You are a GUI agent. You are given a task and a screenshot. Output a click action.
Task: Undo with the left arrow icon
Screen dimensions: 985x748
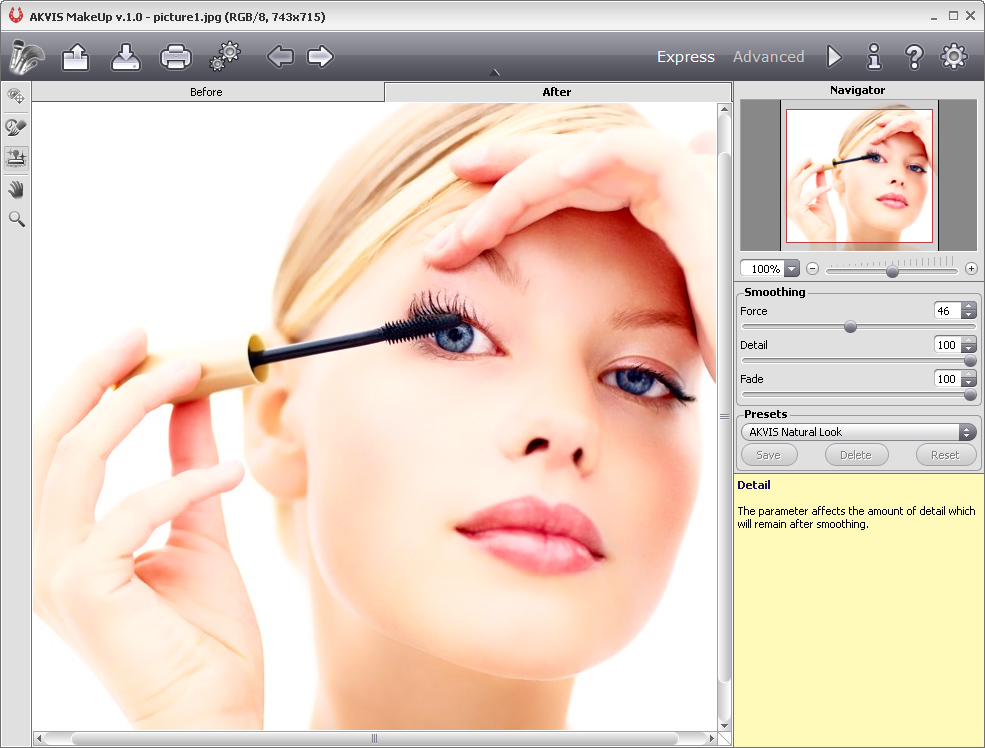[280, 57]
